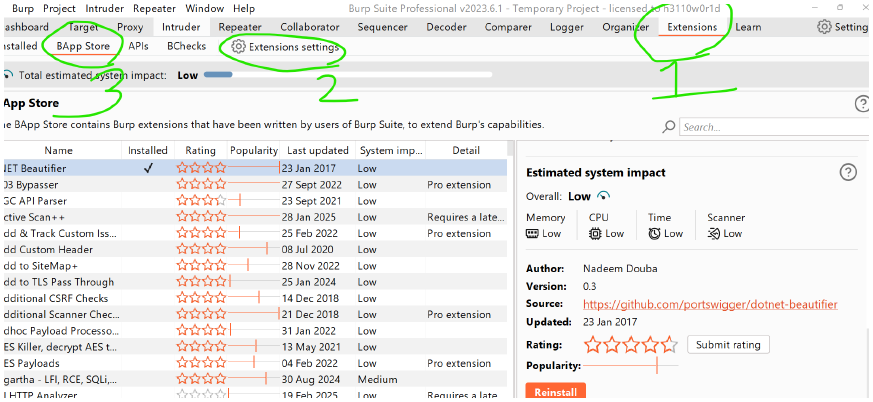Sort table by Last updated column header
Image resolution: width=873 pixels, height=402 pixels.
pyautogui.click(x=318, y=150)
